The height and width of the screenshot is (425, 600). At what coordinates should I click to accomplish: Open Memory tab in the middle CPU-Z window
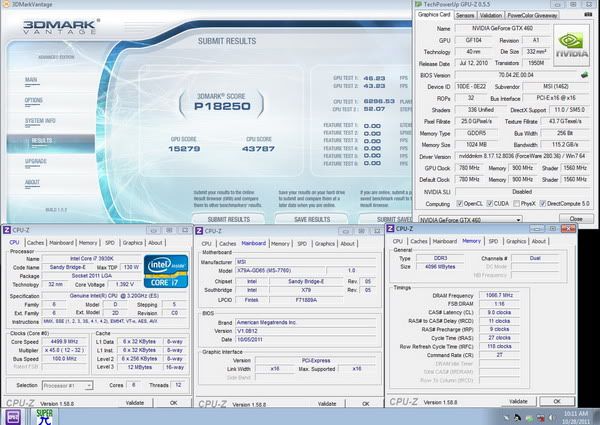click(280, 244)
